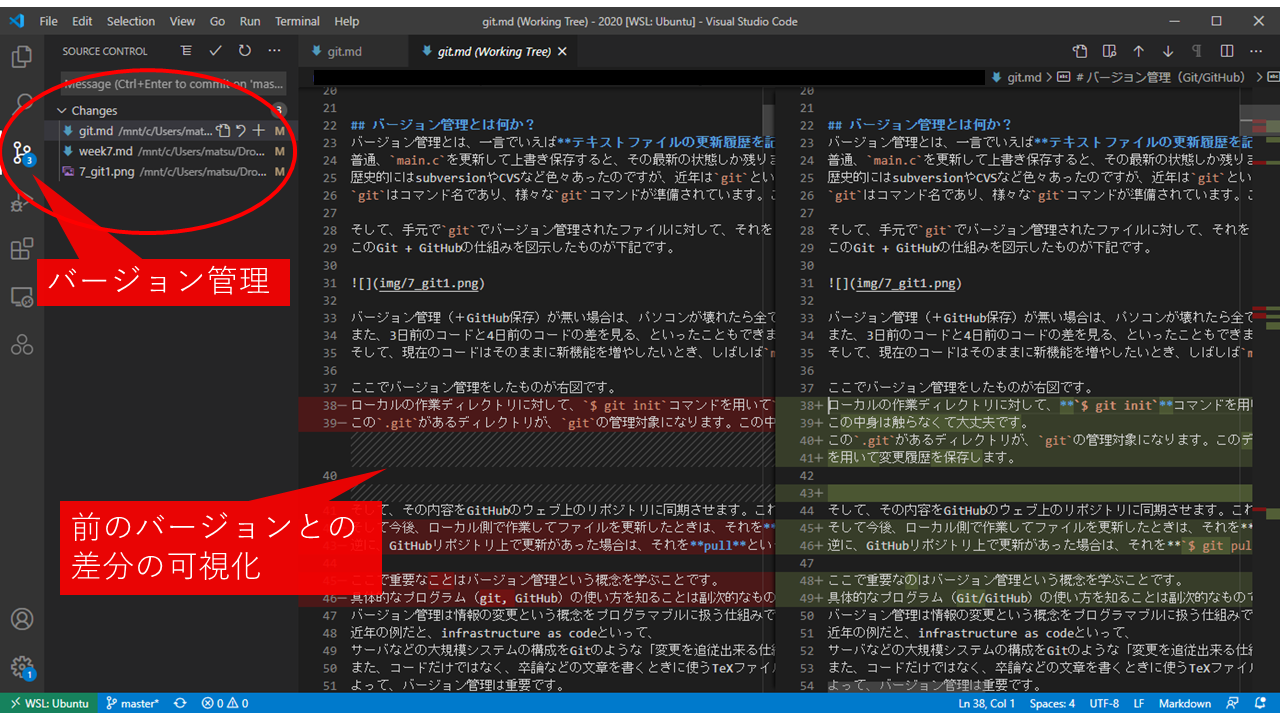Screen dimensions: 1280x720
Task: Refresh the Source Control panel
Action: pyautogui.click(x=245, y=51)
